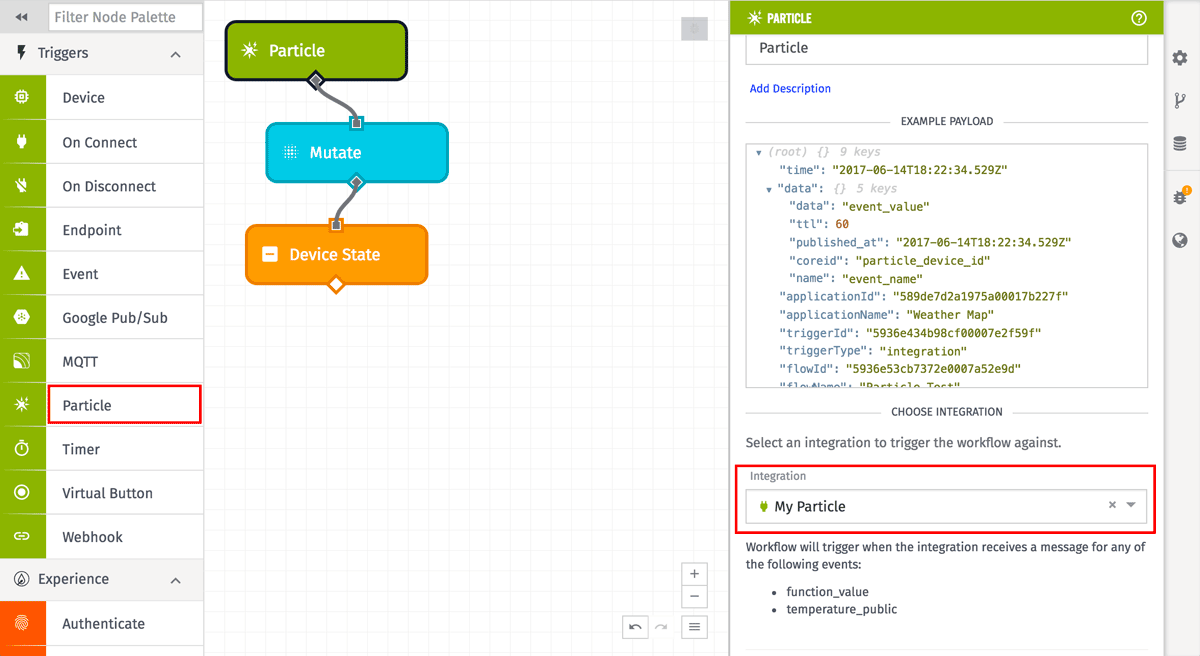Select the Particle node on canvas
1200x656 pixels.
316,50
